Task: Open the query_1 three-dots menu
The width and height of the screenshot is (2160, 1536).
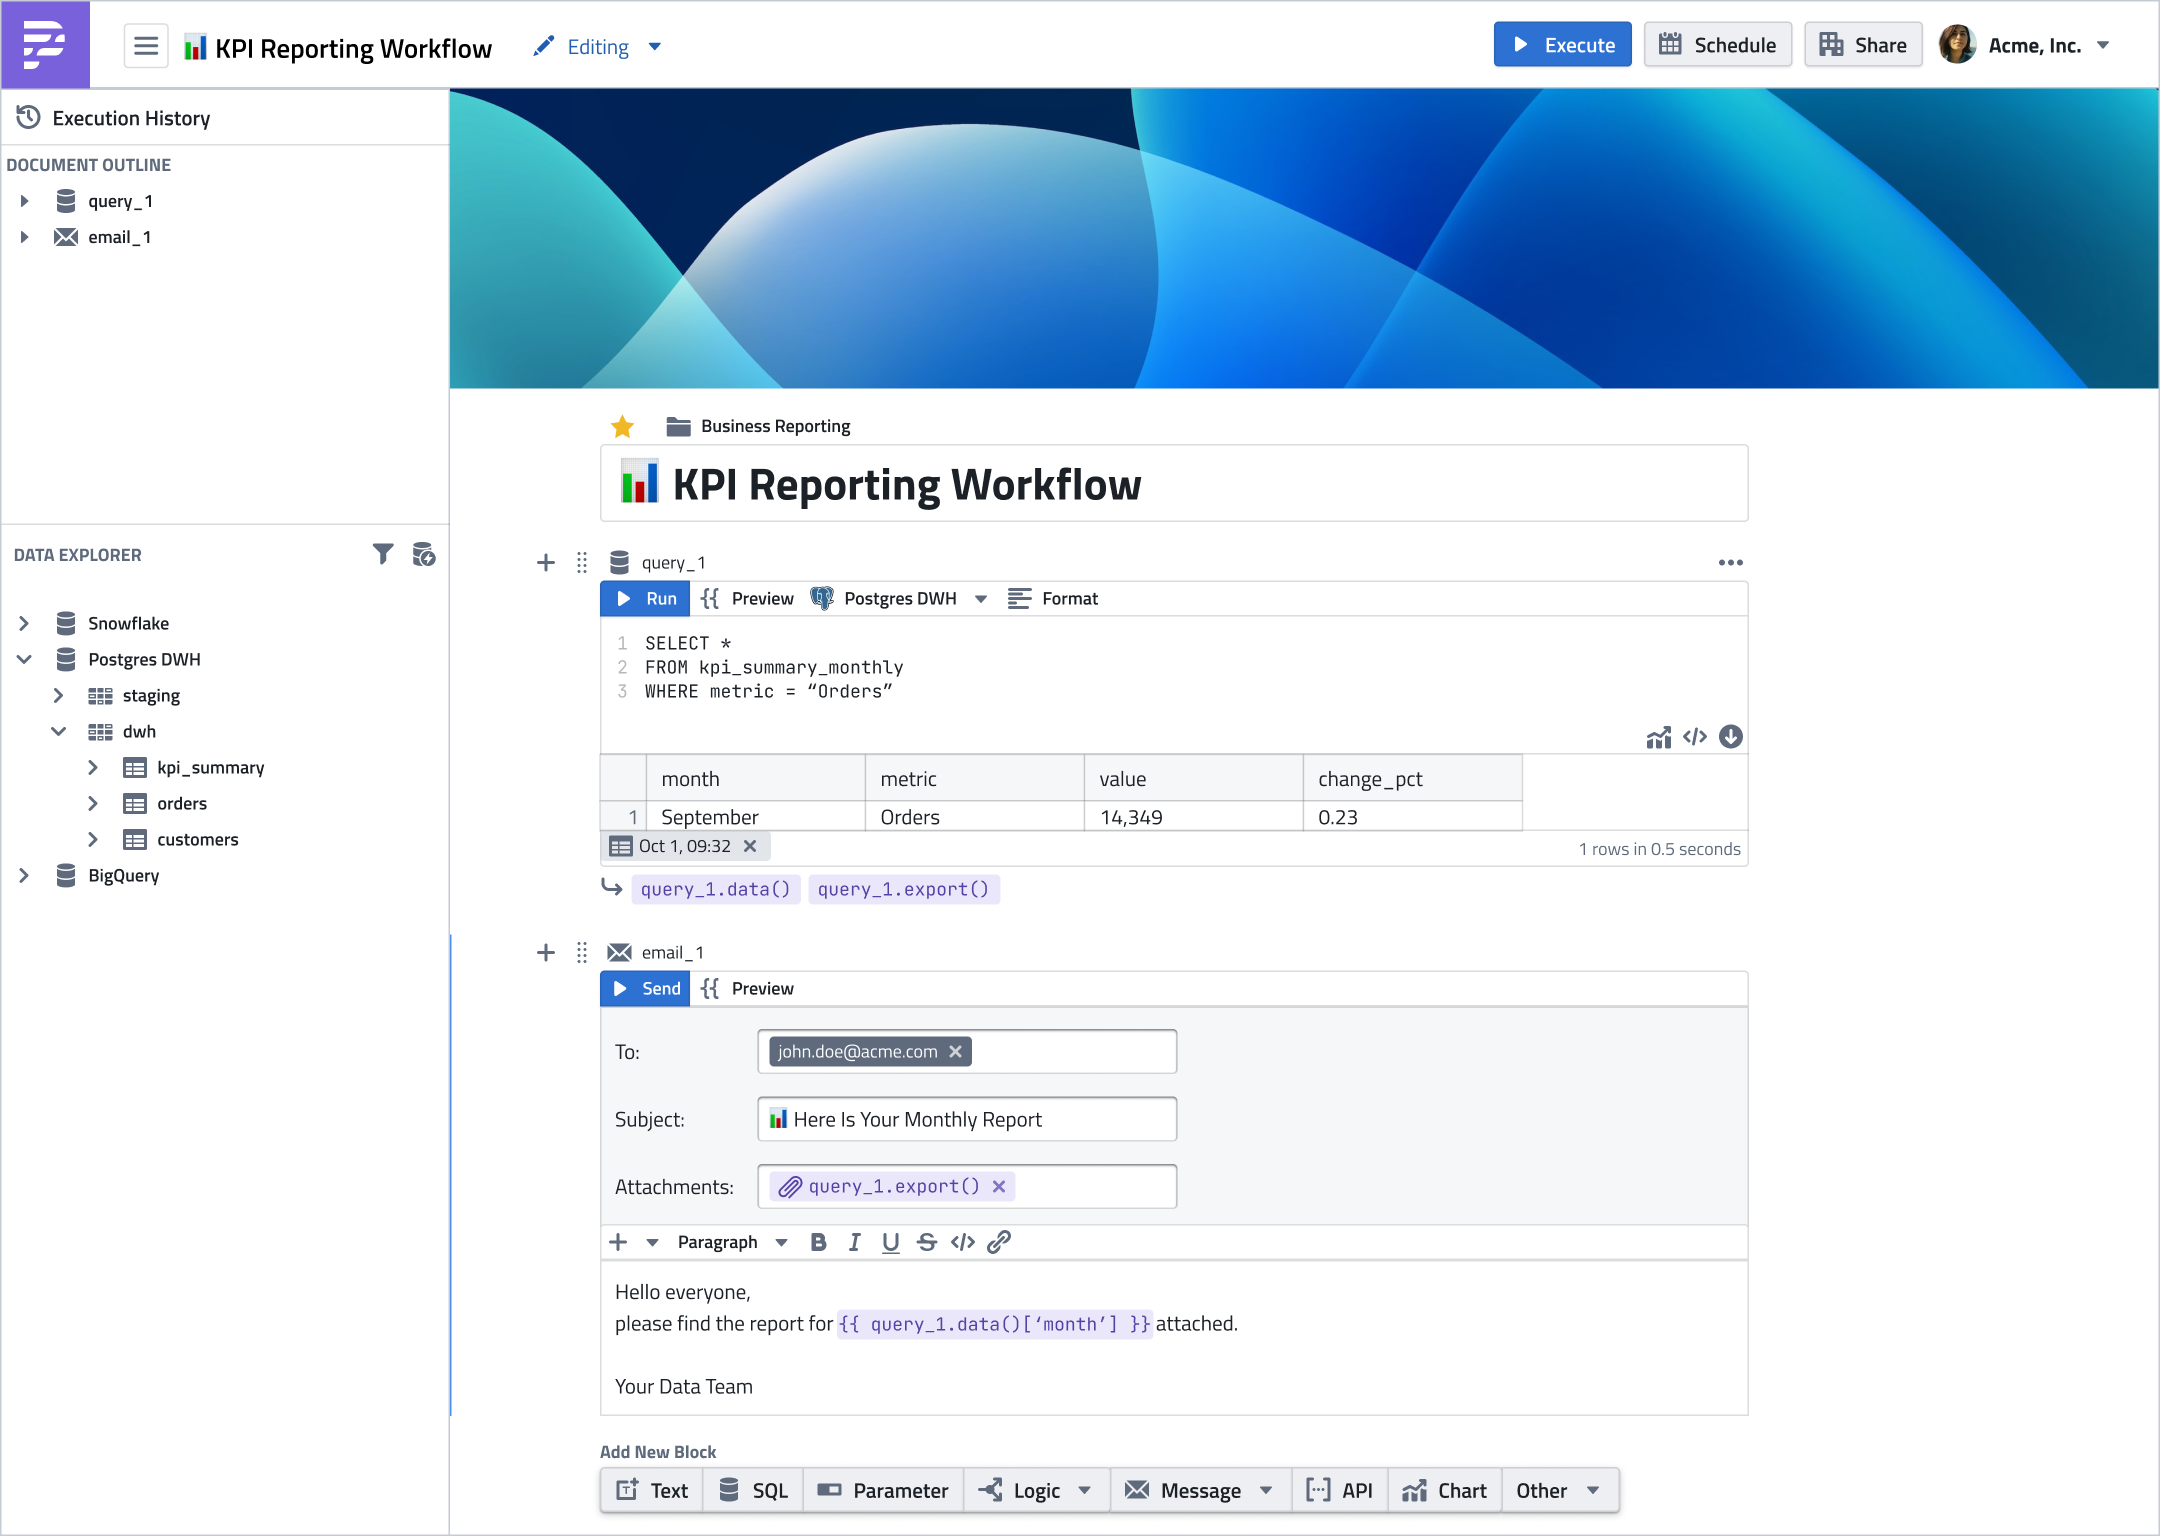Action: [x=1731, y=563]
